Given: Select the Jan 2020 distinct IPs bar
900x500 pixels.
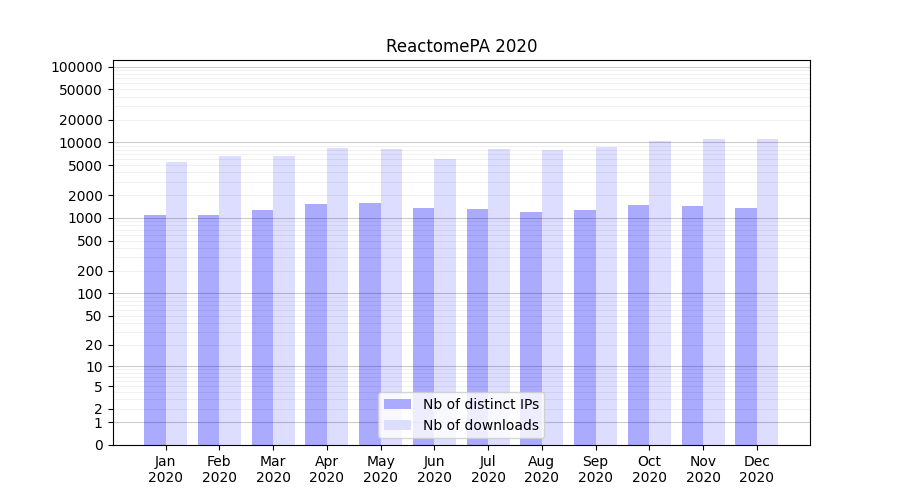Looking at the screenshot, I should point(155,330).
